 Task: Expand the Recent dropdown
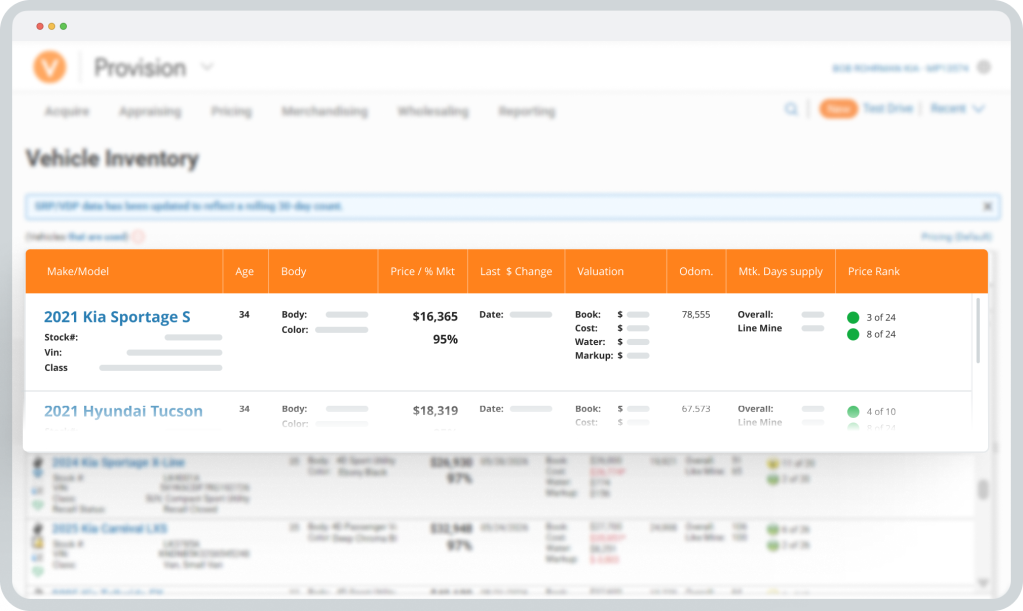[957, 108]
